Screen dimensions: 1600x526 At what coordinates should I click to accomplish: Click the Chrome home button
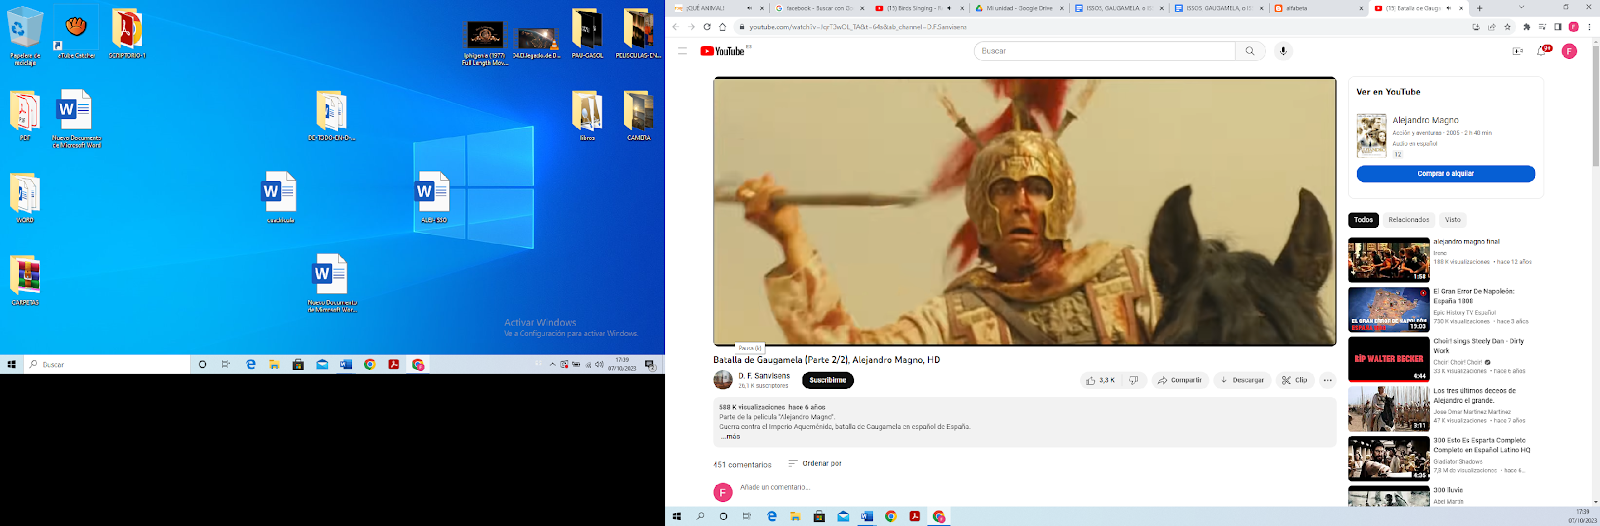tap(722, 27)
